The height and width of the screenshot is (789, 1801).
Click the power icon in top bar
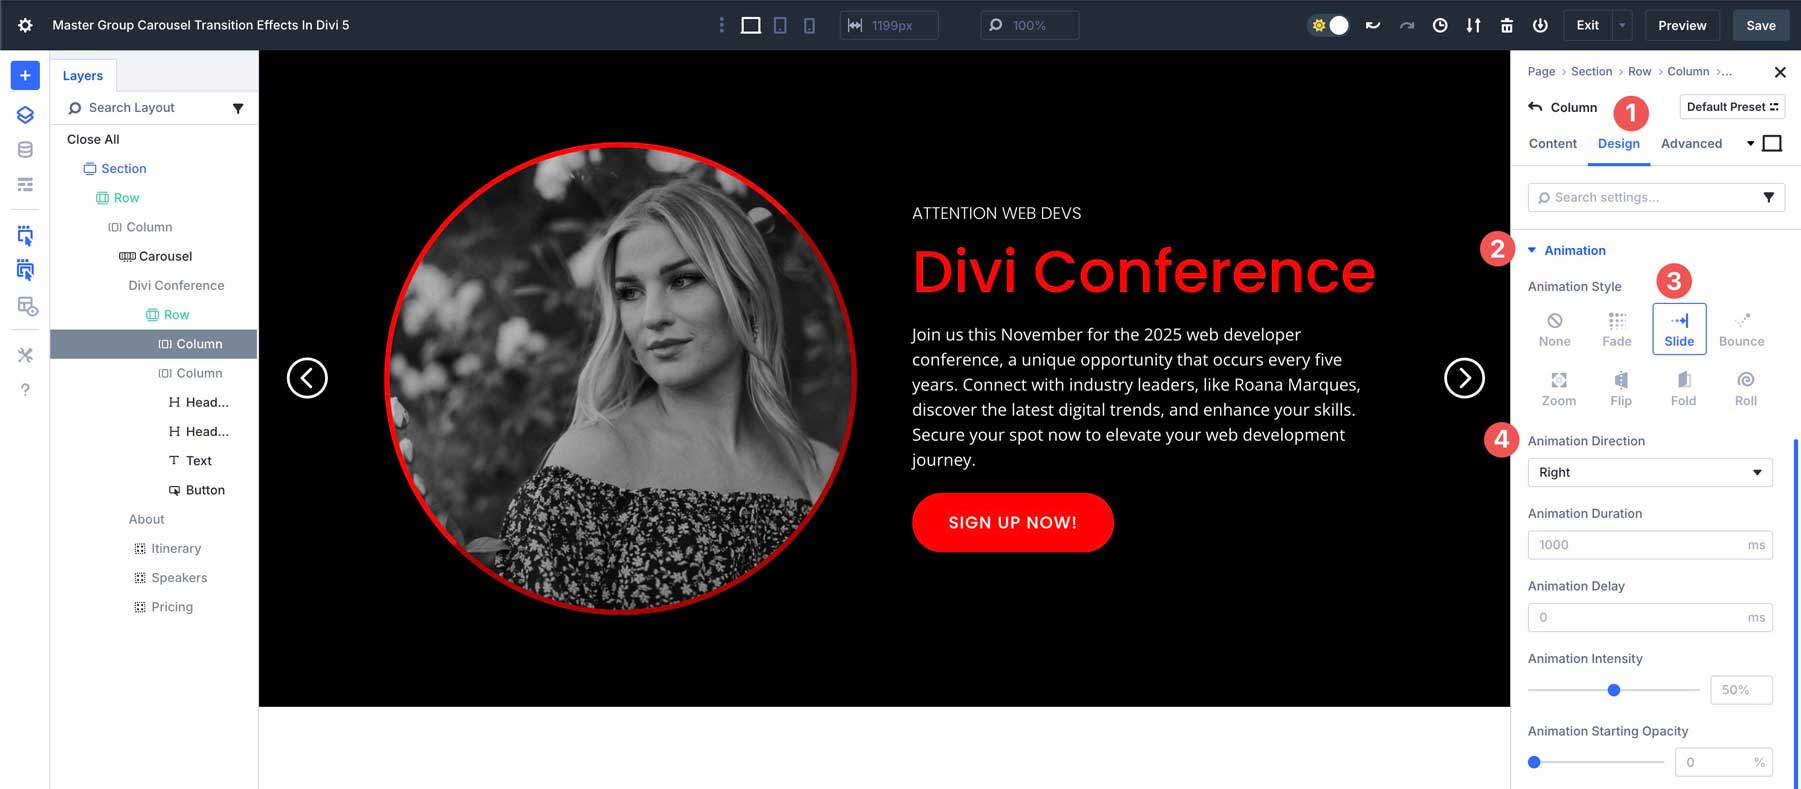(x=1540, y=25)
